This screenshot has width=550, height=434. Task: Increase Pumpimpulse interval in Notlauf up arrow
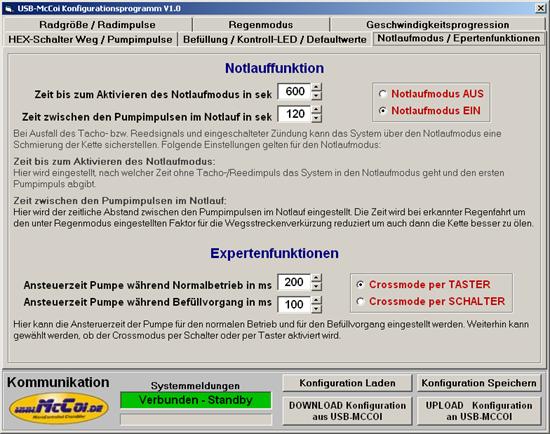pyautogui.click(x=316, y=110)
